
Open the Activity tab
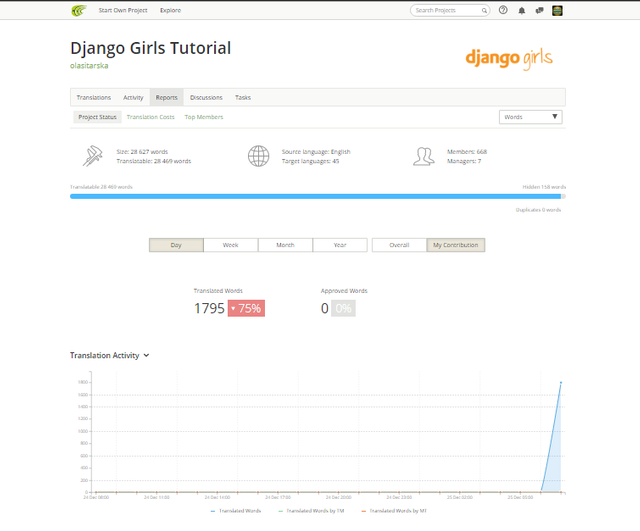tap(133, 98)
